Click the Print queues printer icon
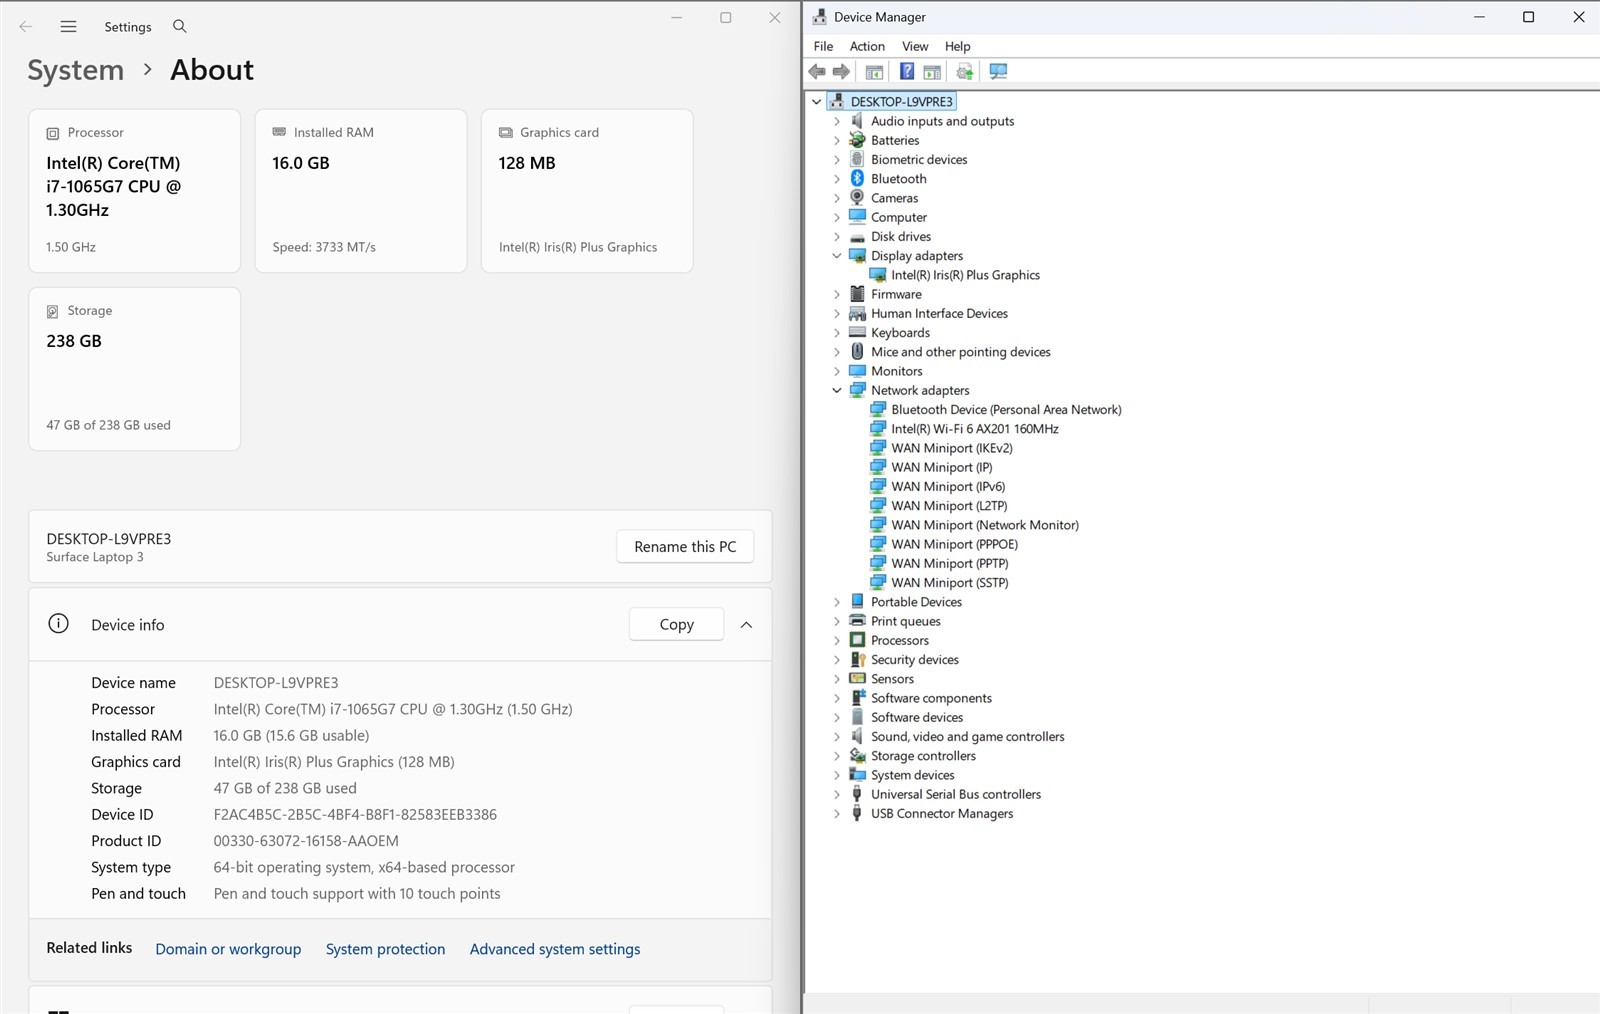This screenshot has width=1600, height=1014. (857, 621)
